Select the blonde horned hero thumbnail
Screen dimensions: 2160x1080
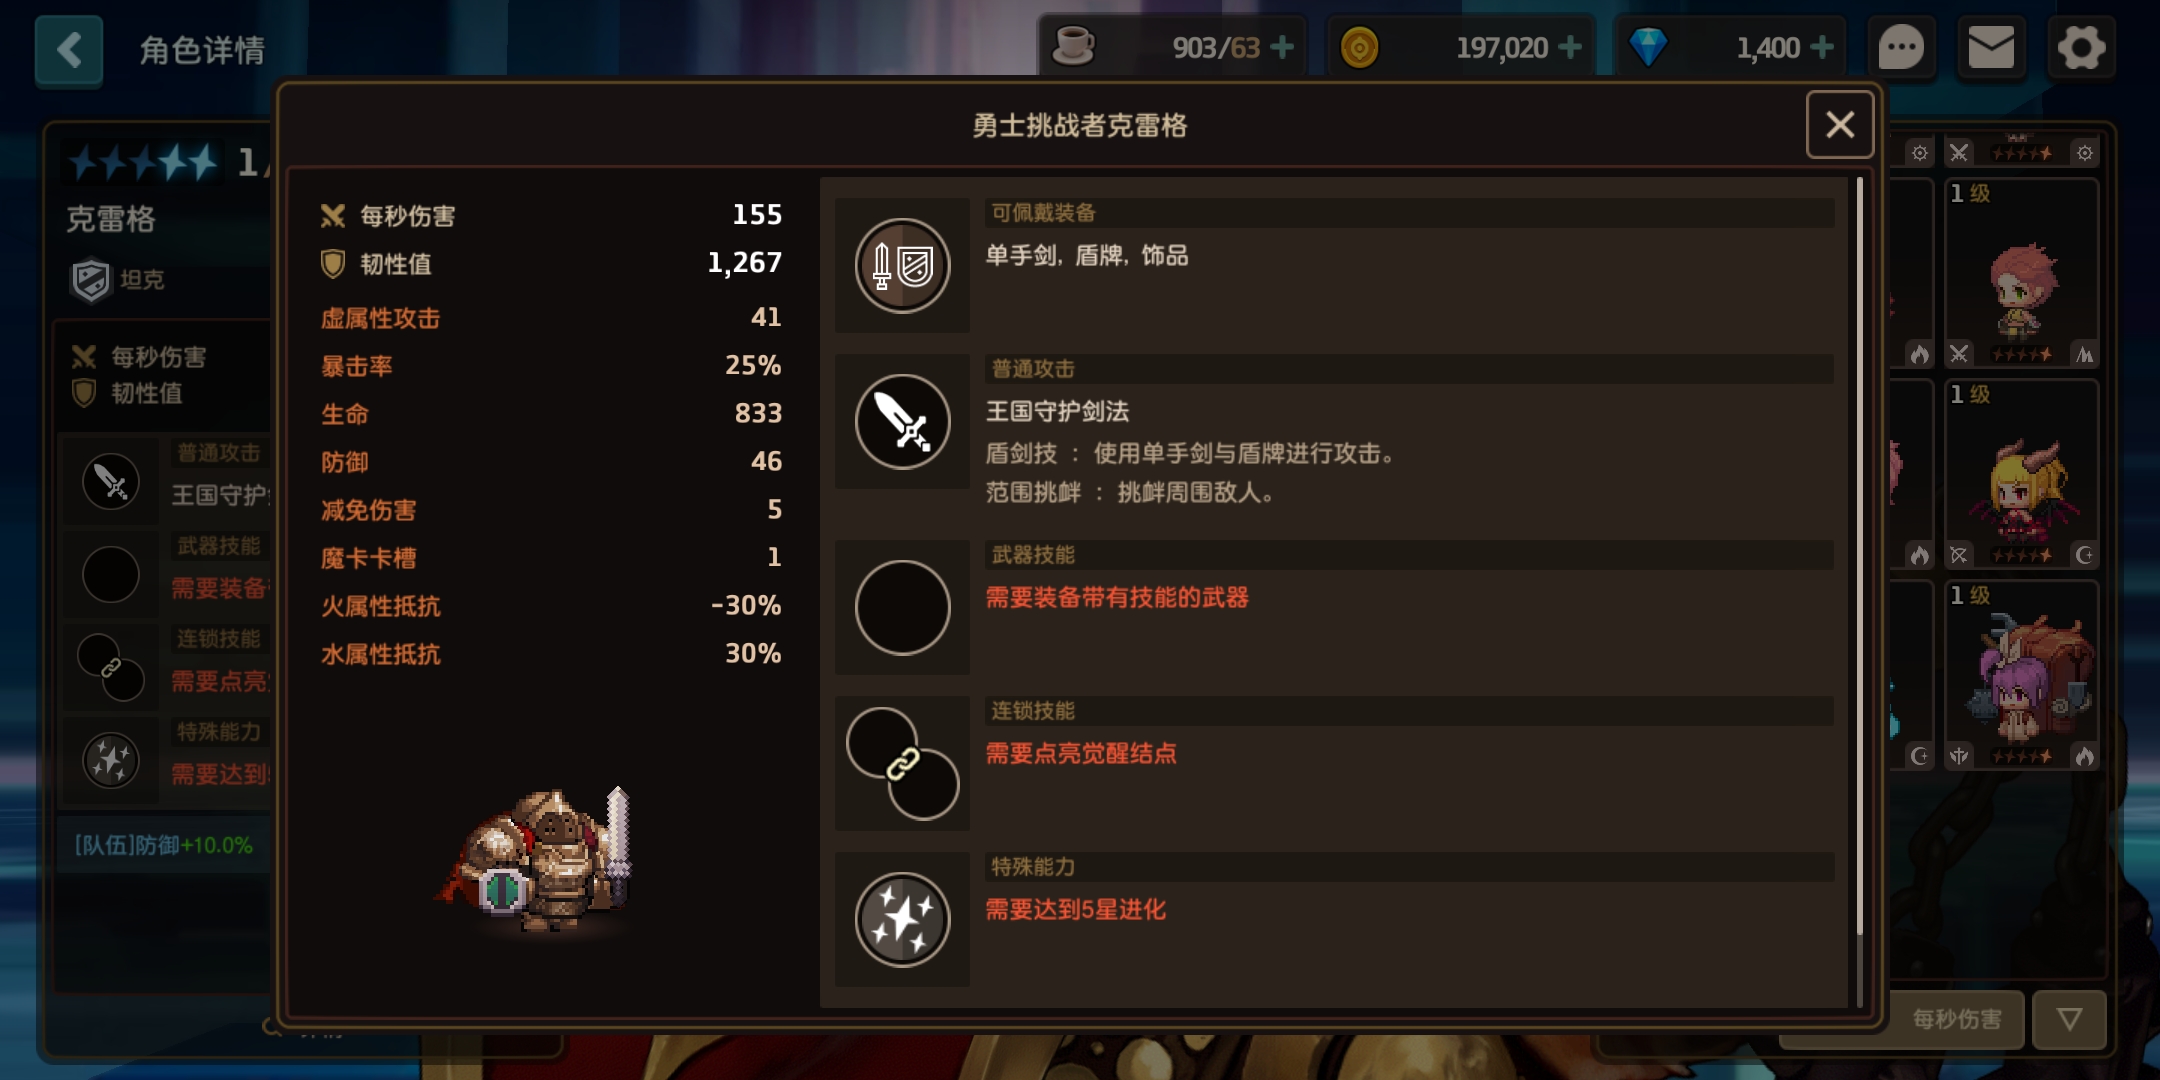pos(2021,474)
